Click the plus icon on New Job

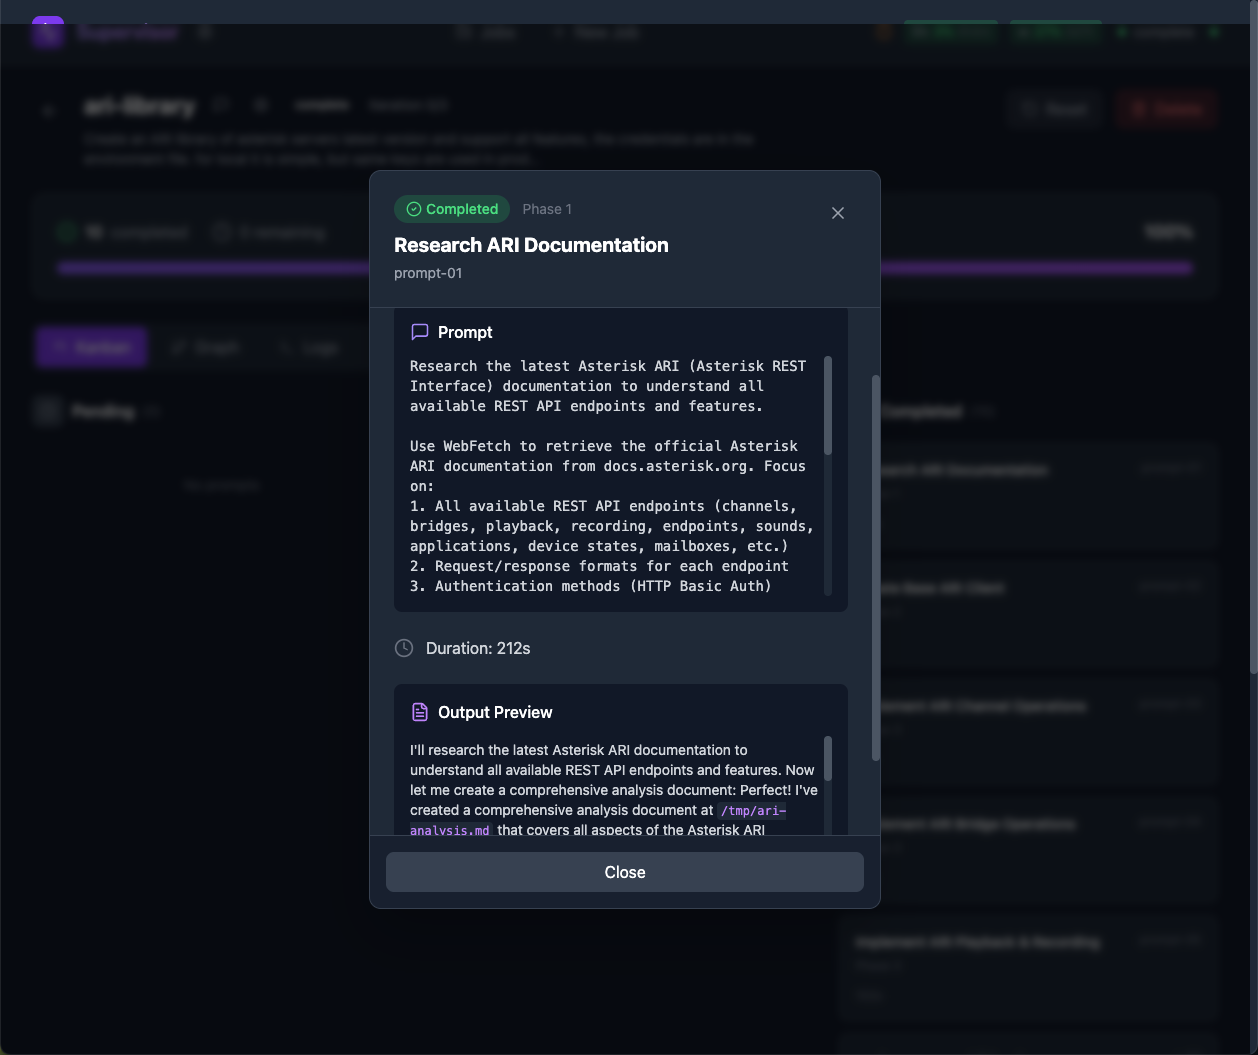558,32
